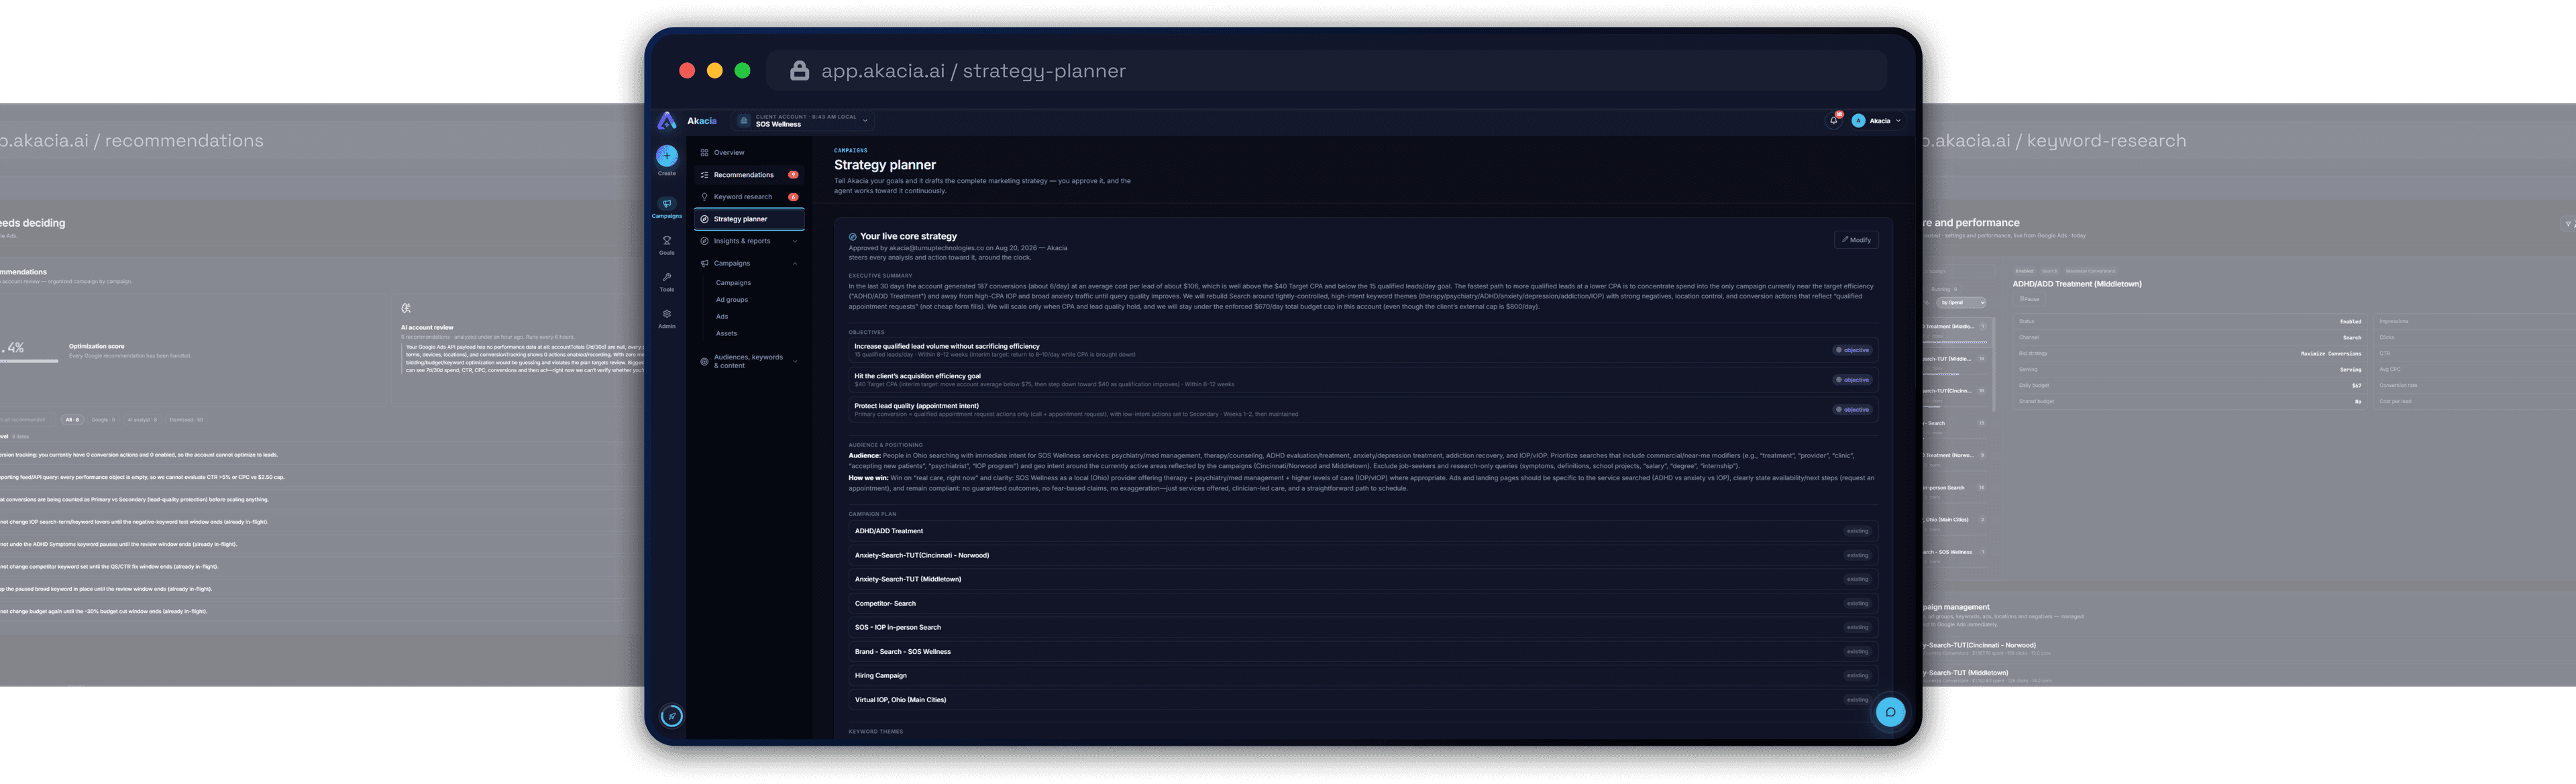Expand Audiences, keywords & content chevron
This screenshot has height=784, width=2576.
point(795,362)
